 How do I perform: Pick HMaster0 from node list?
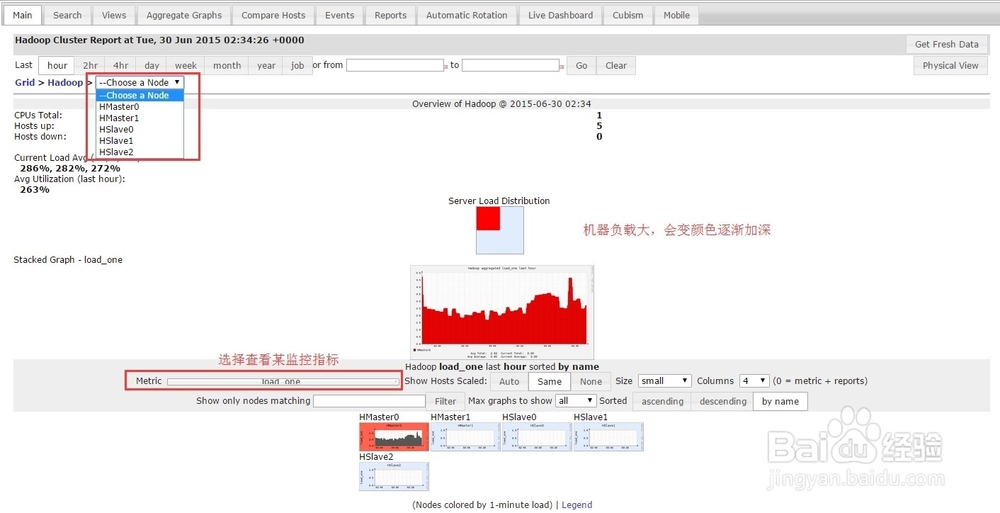(x=140, y=107)
